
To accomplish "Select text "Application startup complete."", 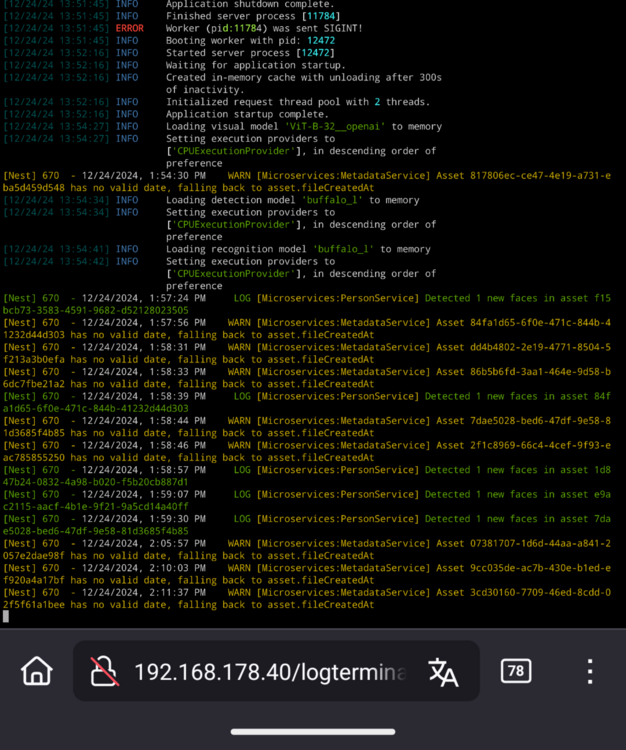I will click(x=247, y=114).
